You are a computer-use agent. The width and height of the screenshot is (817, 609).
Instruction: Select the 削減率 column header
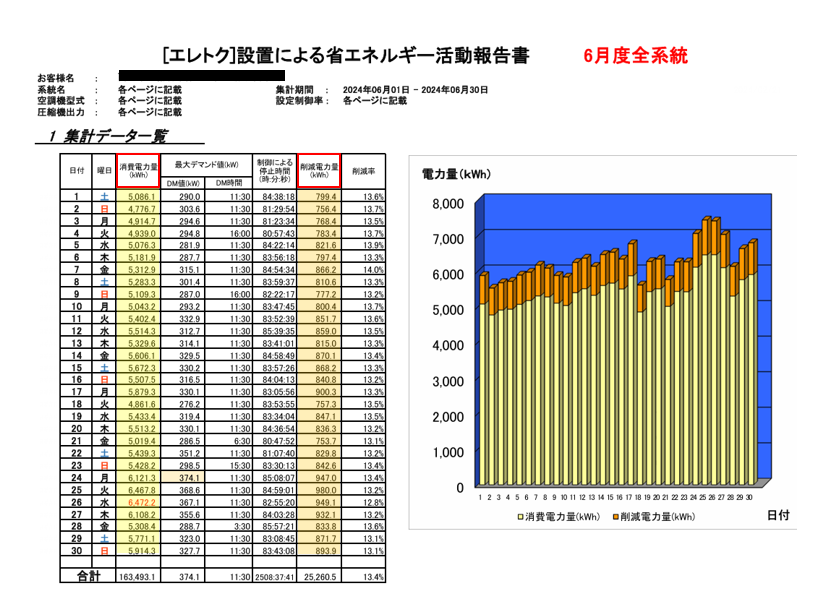pyautogui.click(x=363, y=171)
